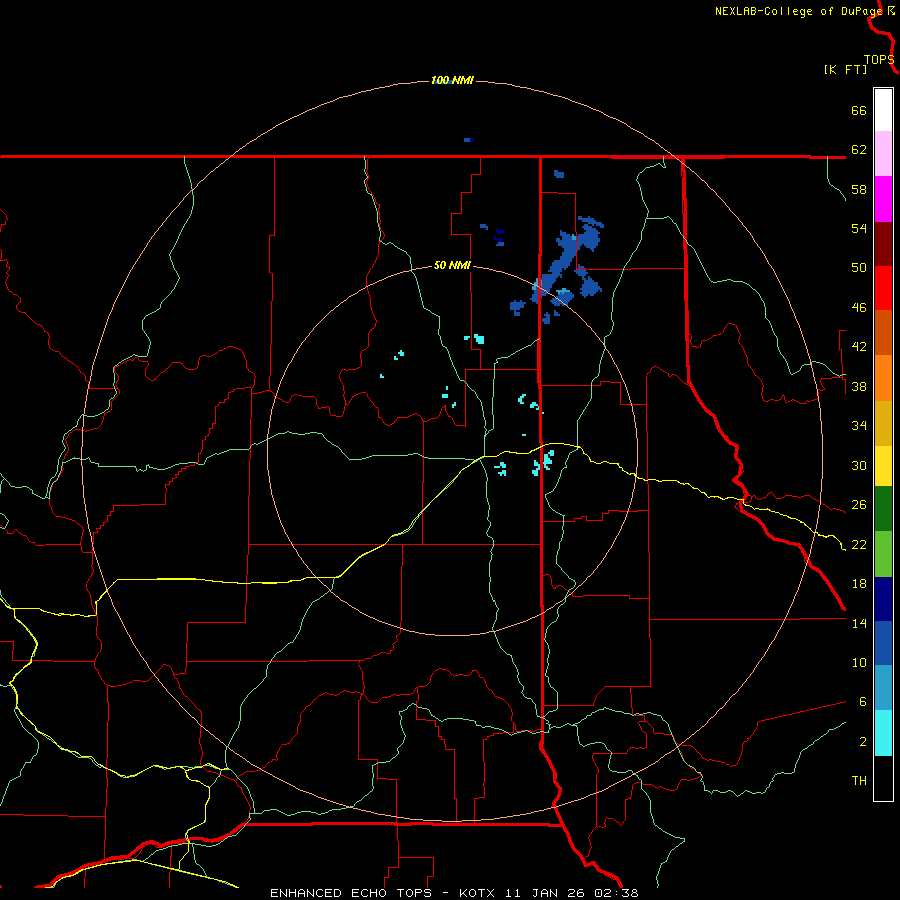Click the legend value "2"

tap(862, 742)
